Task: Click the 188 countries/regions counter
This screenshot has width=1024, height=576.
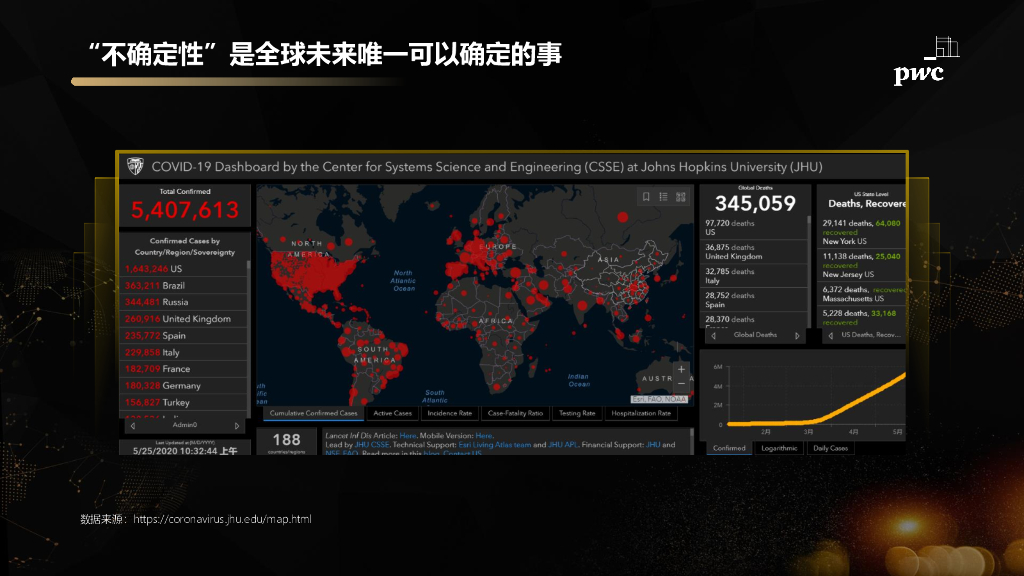Action: 287,441
